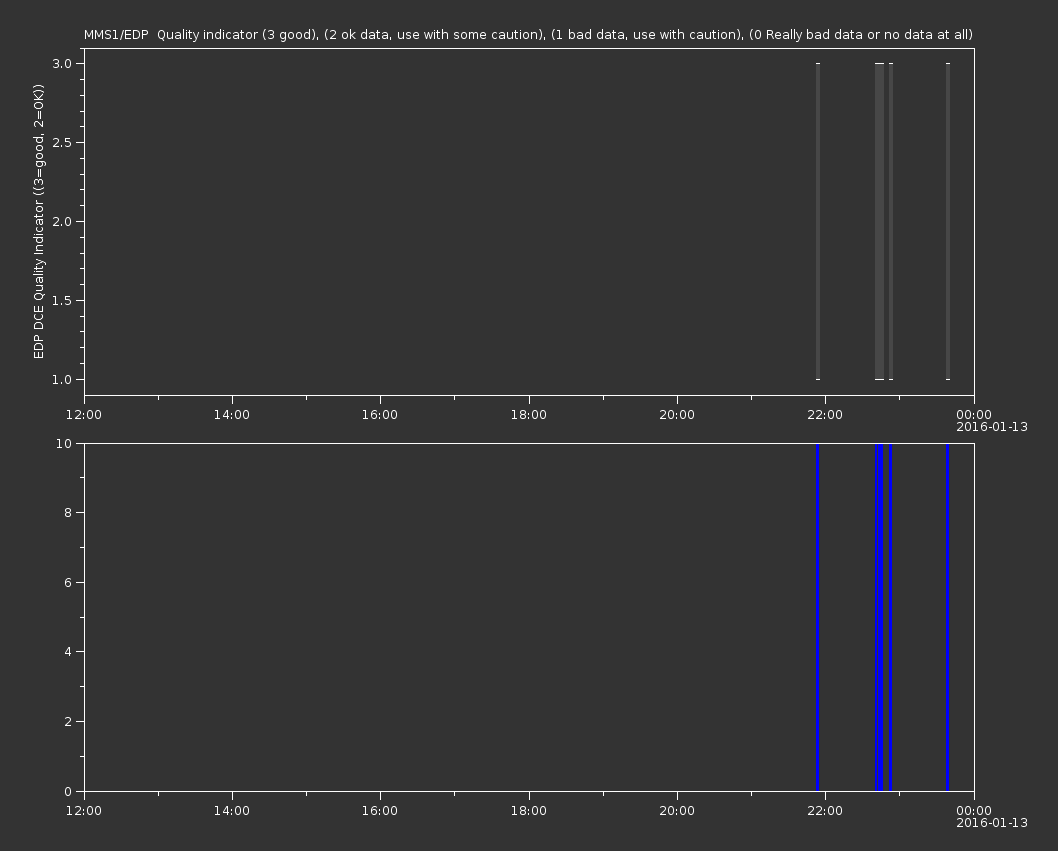
Task: Click the 'EDP DCE Quality Indicator' y-axis label
Action: [x=38, y=221]
